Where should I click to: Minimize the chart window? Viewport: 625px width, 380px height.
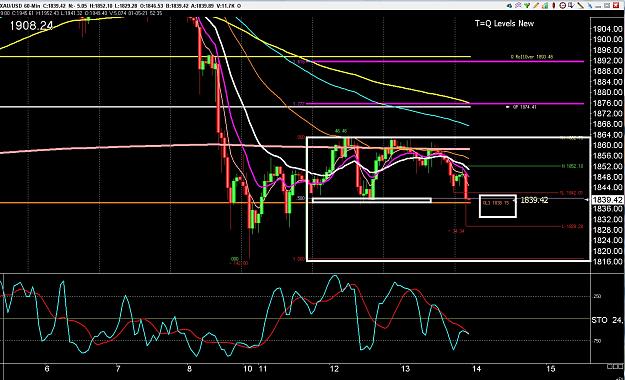coord(598,7)
